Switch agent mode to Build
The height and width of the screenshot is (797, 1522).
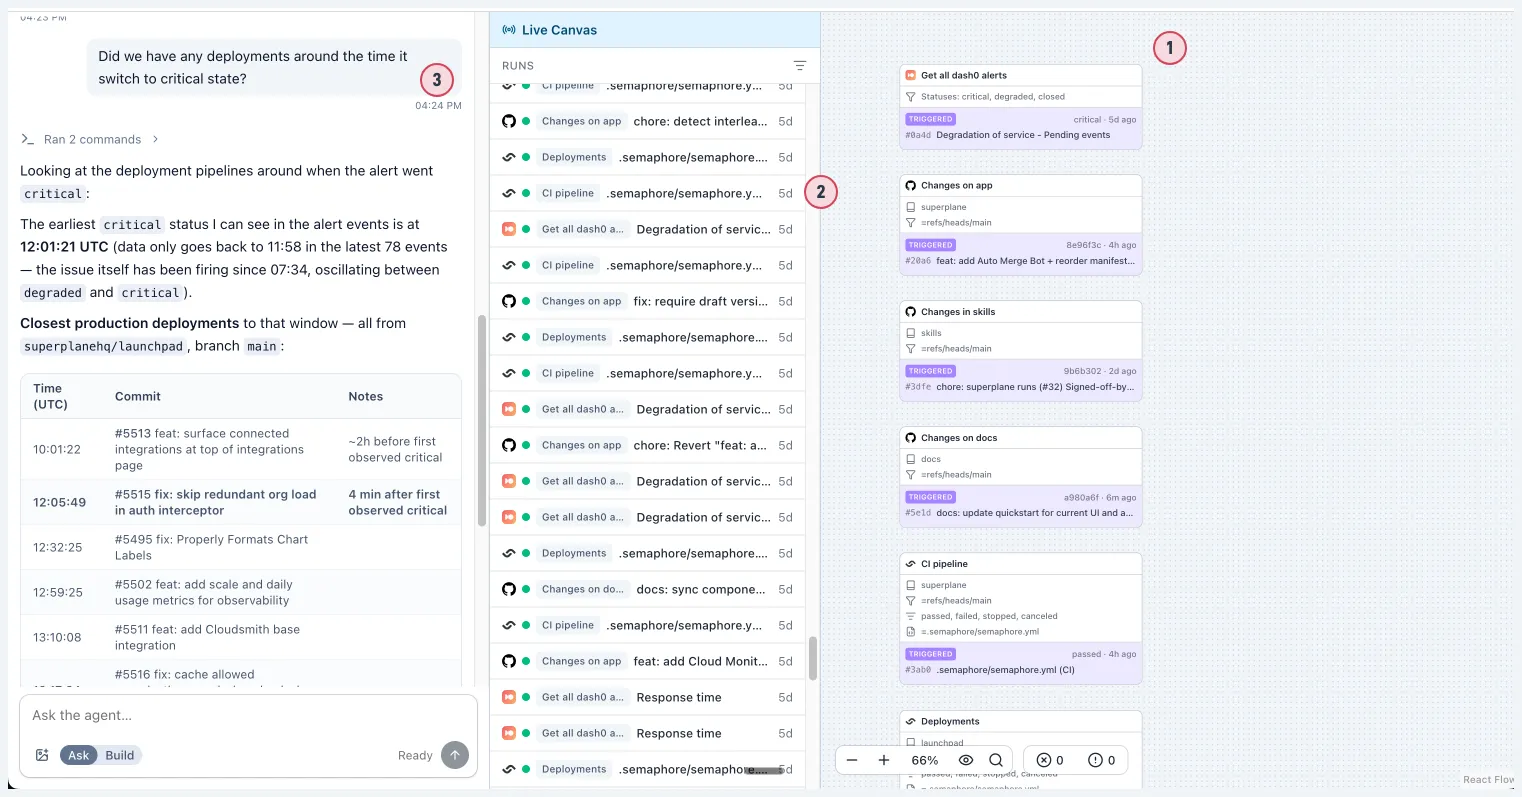120,755
